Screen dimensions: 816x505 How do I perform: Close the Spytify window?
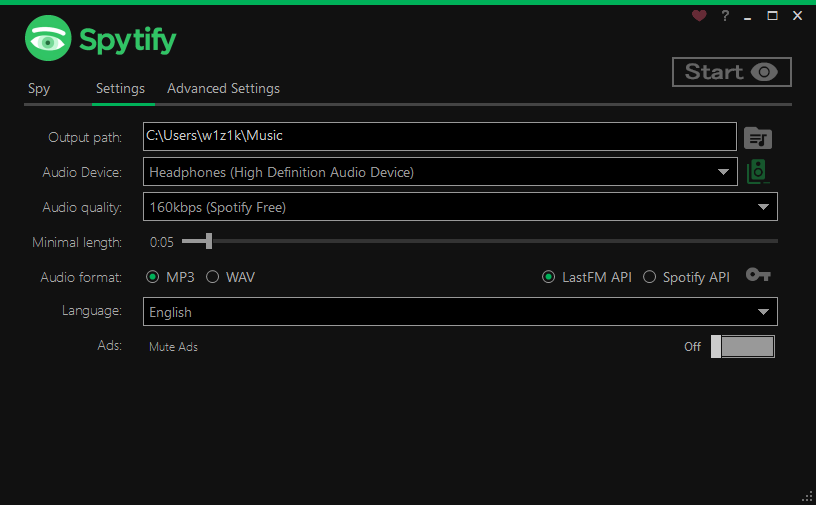pyautogui.click(x=797, y=16)
